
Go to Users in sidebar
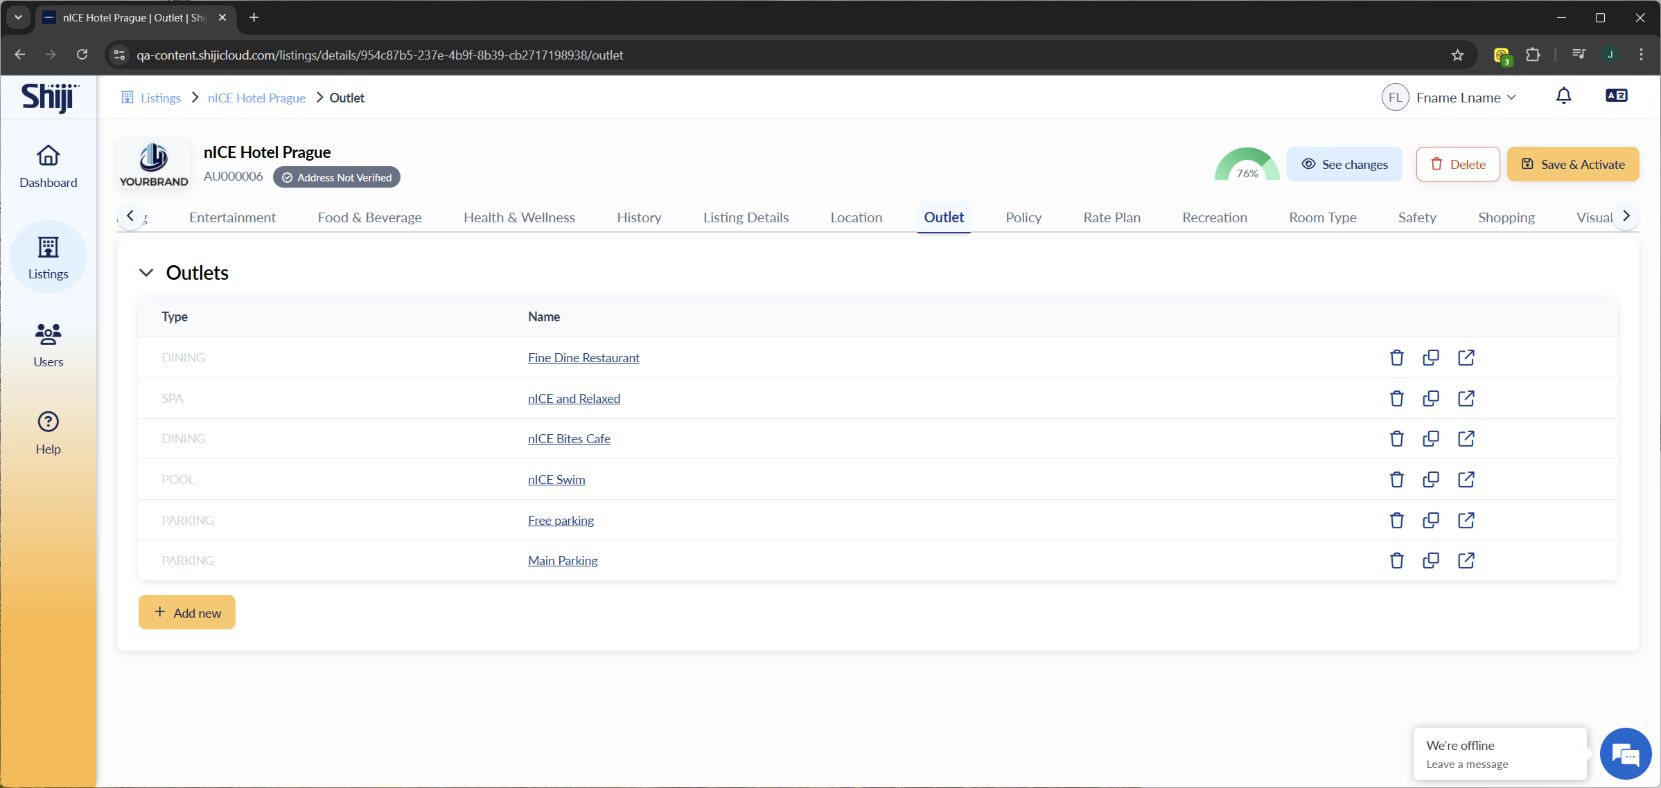(48, 345)
